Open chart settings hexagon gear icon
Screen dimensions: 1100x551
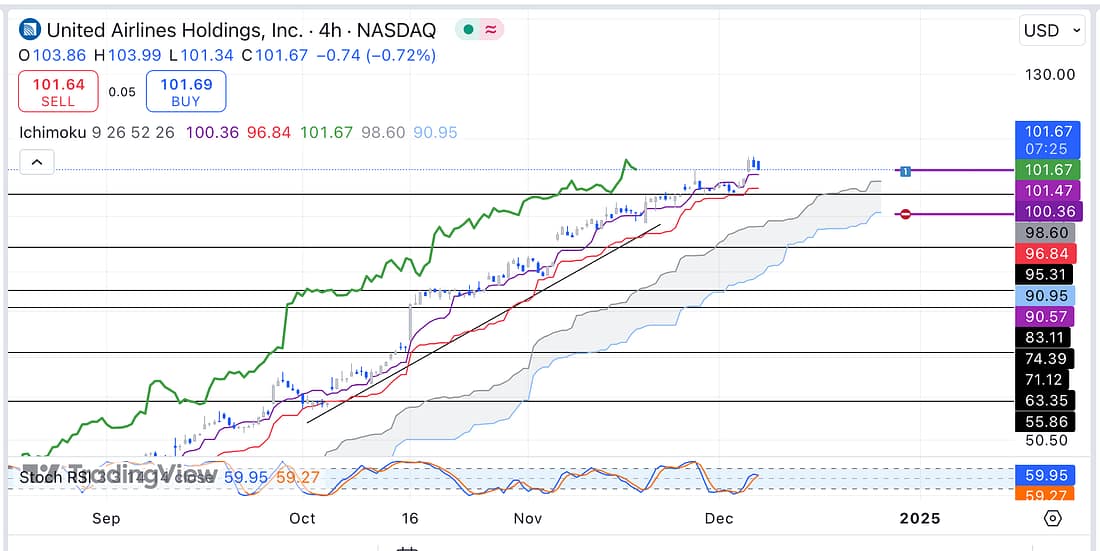(x=1052, y=518)
